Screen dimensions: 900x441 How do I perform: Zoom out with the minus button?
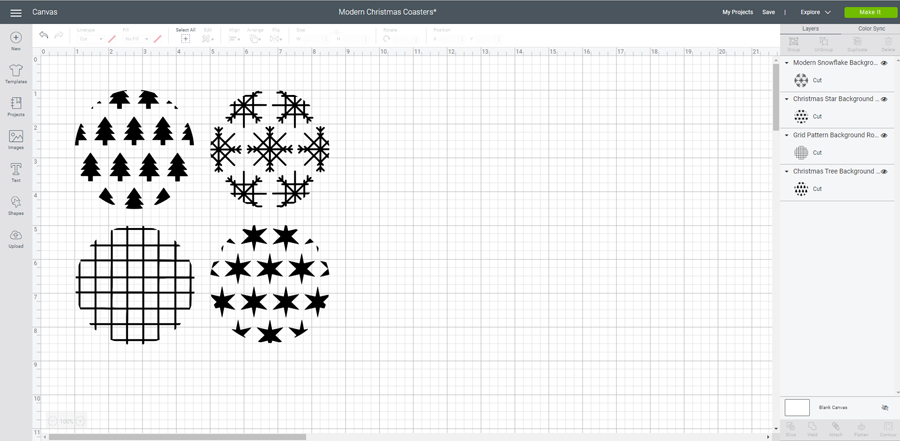(52, 421)
